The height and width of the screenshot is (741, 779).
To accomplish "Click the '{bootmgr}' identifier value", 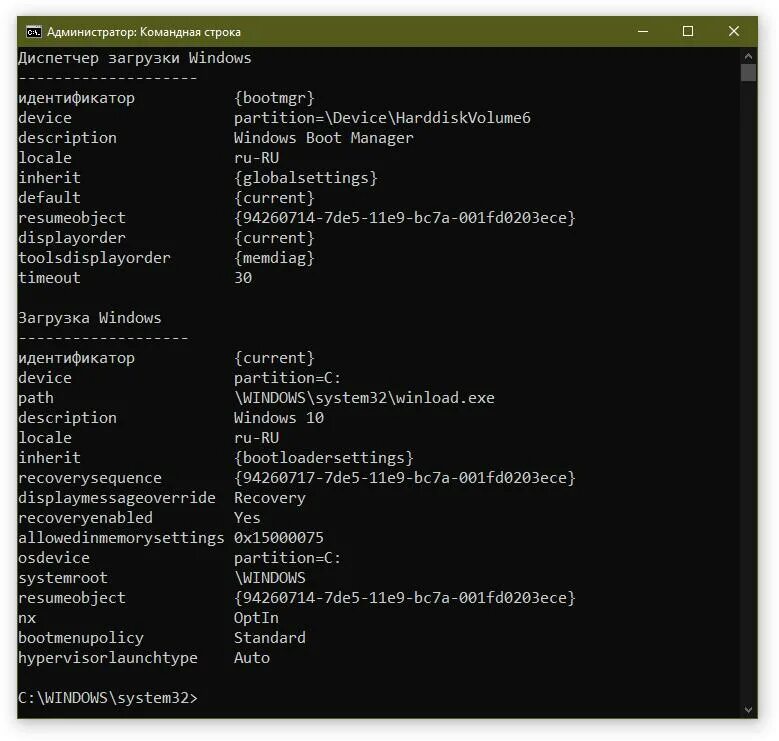I will tap(274, 98).
